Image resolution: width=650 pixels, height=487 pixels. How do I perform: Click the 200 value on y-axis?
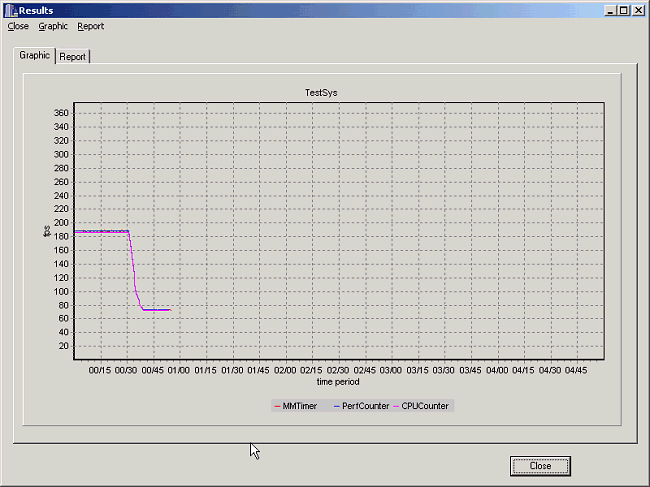pyautogui.click(x=61, y=223)
